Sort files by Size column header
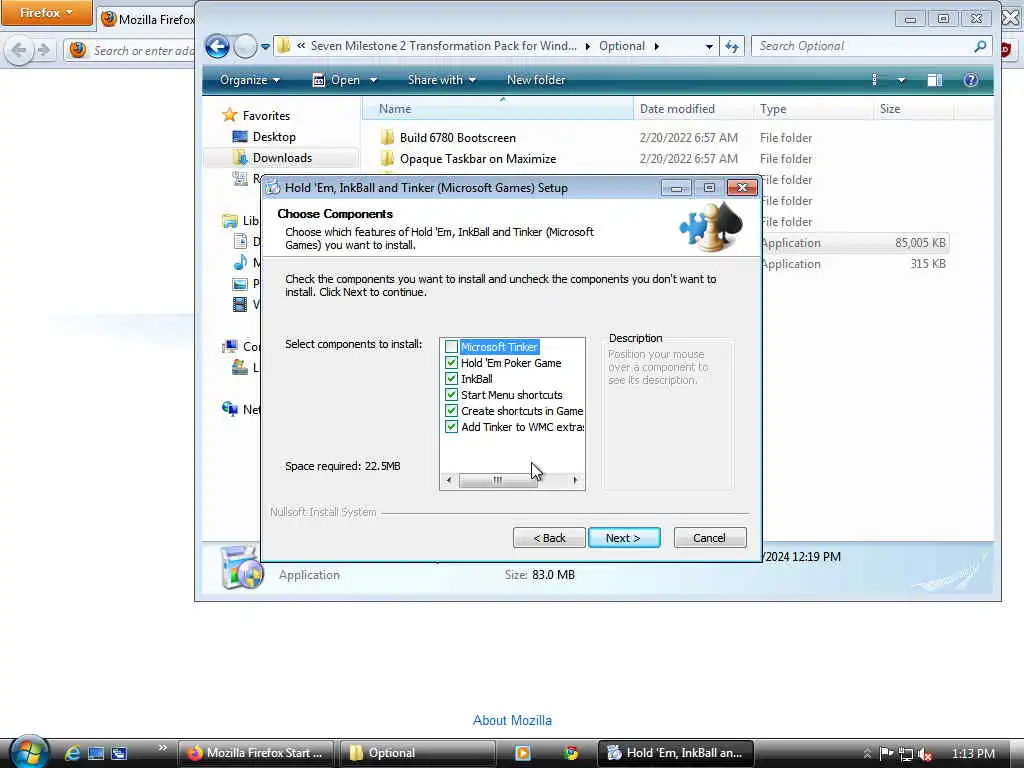Image resolution: width=1024 pixels, height=768 pixels. (914, 109)
